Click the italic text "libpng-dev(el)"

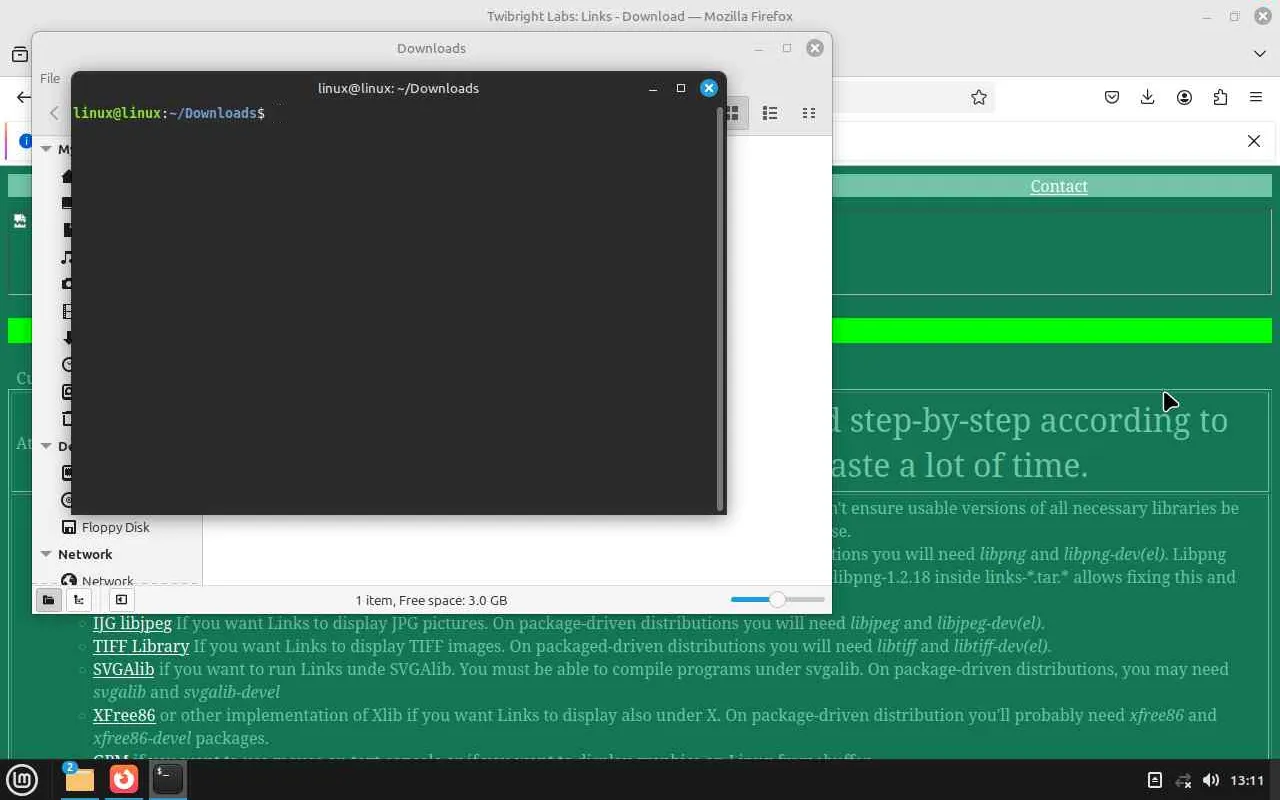click(1114, 554)
